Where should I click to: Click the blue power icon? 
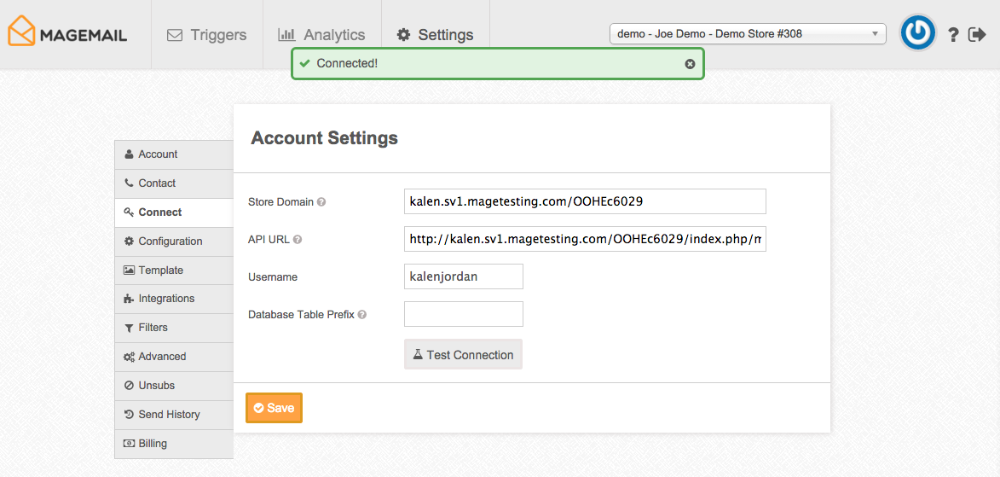point(917,34)
